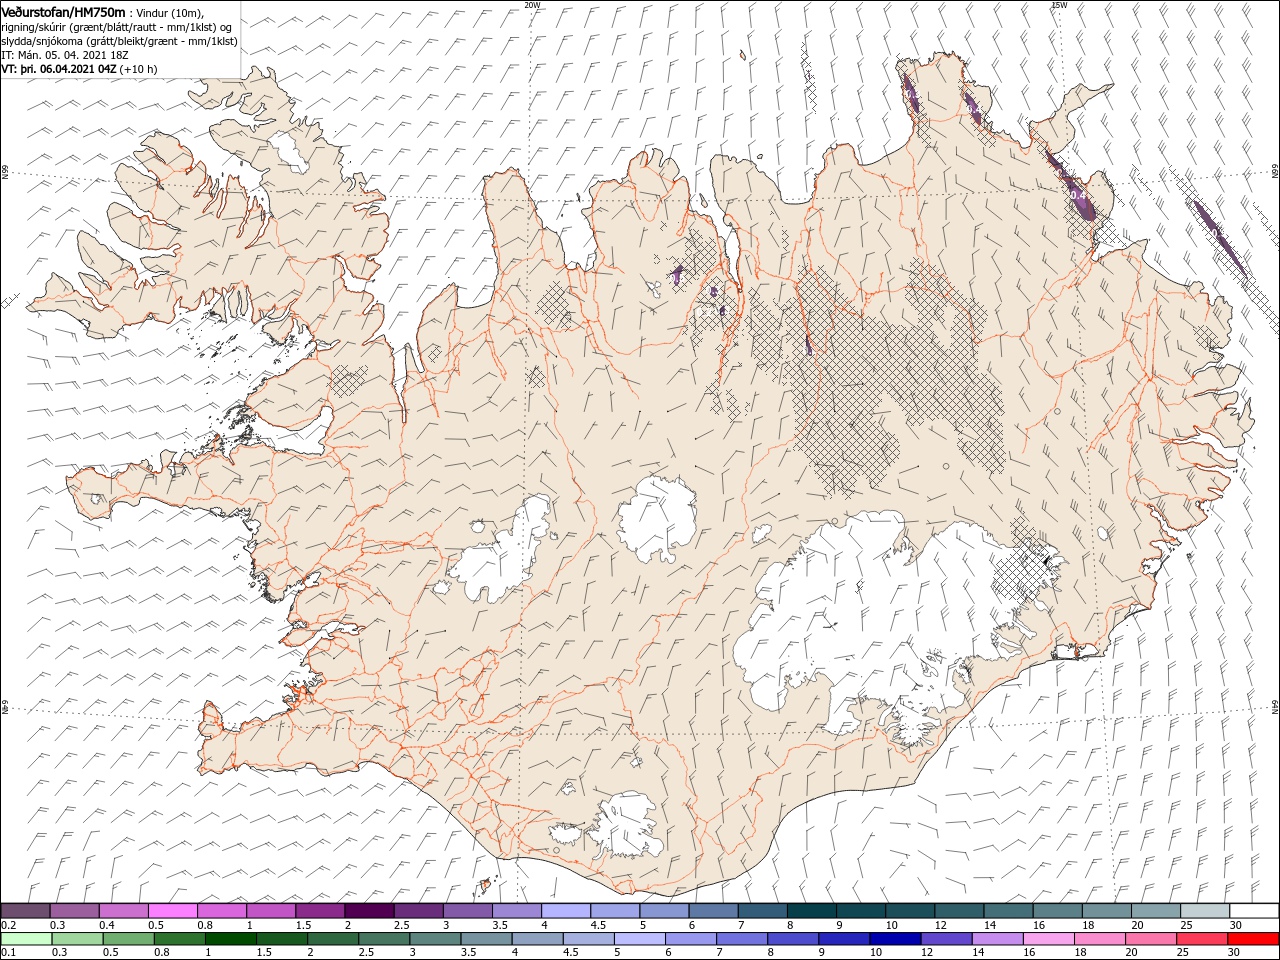Pick the bottom-row rain swatch labeled 3

pos(434,939)
